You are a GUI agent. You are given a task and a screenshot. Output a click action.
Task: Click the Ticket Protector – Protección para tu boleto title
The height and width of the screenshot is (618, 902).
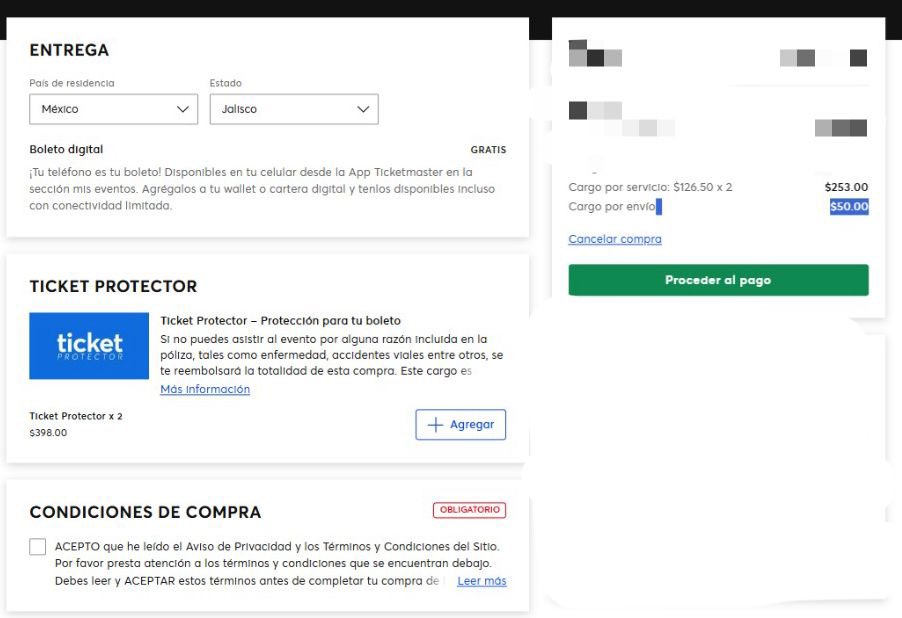281,321
